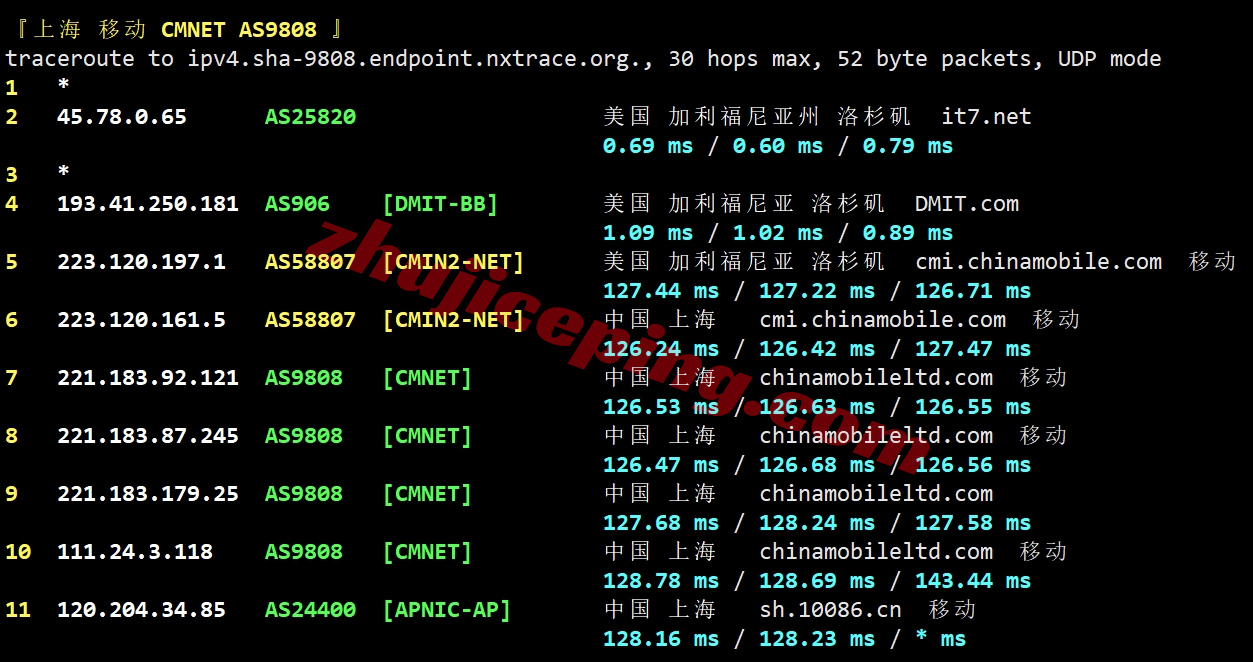The height and width of the screenshot is (662, 1253).
Task: Click [CMIN2-NET] tag on hop 5
Action: (453, 262)
